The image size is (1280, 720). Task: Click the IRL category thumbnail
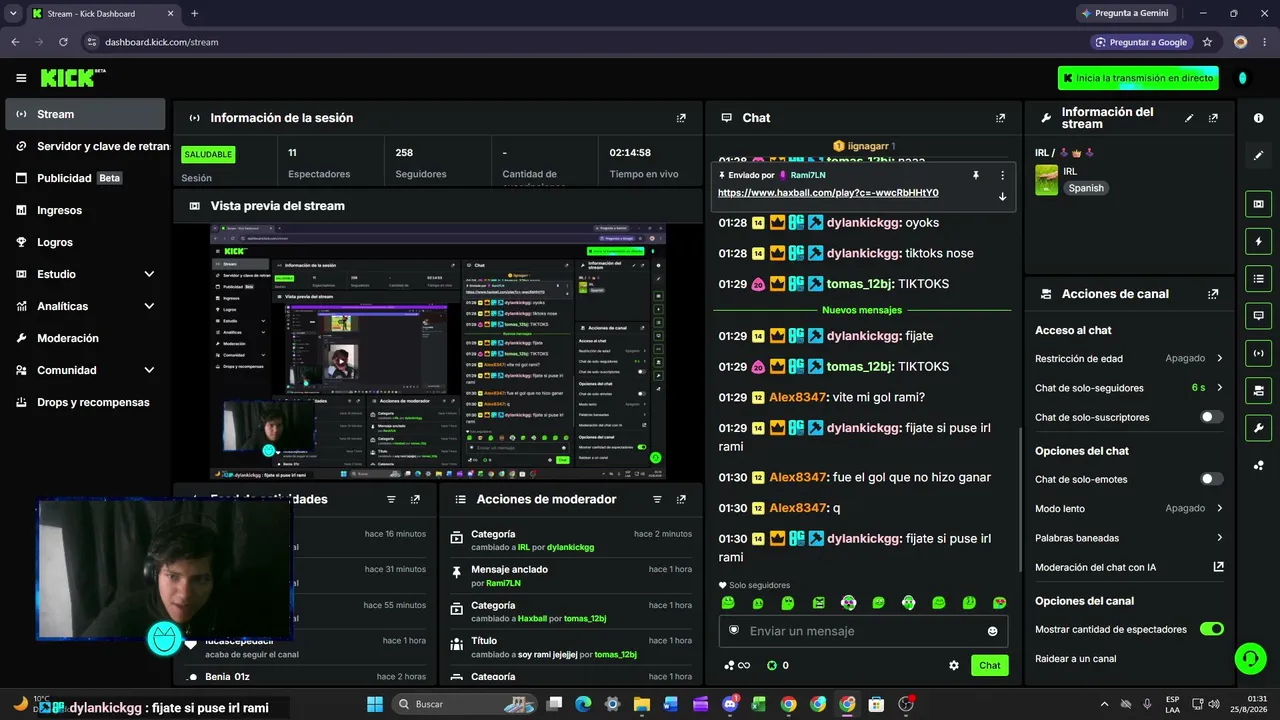(1046, 180)
